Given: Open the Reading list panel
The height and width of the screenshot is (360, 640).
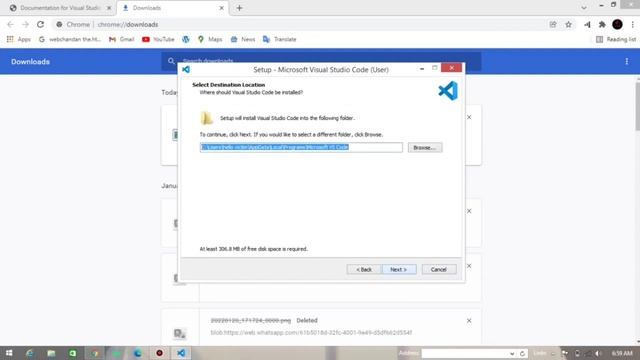Looking at the screenshot, I should 616,39.
